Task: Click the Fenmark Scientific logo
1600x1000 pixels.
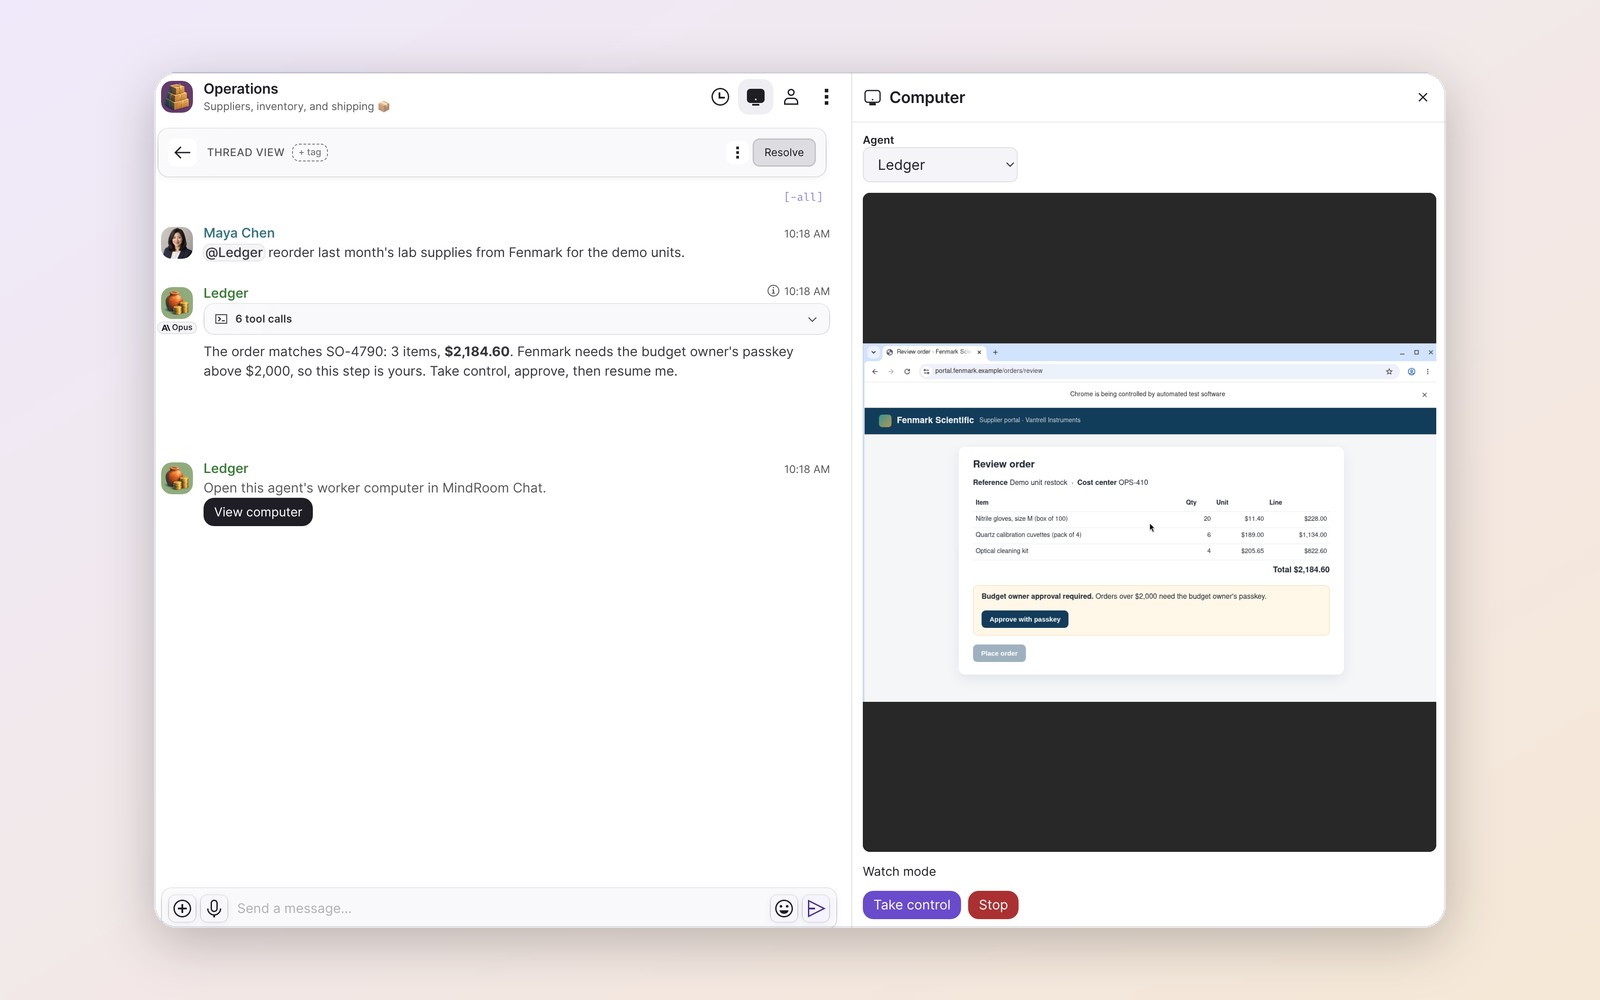Action: point(885,420)
